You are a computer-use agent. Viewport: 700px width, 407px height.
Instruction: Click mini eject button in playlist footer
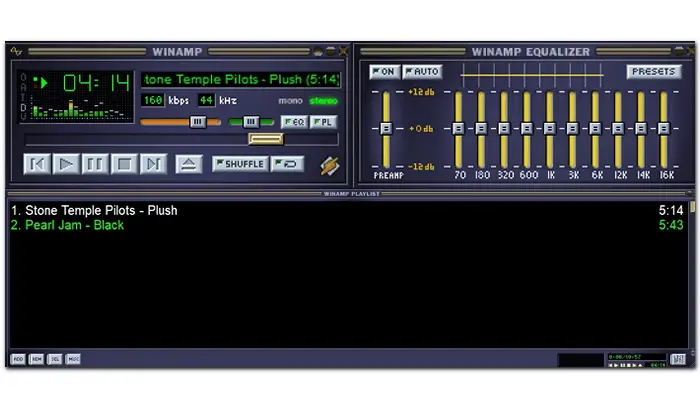(640, 365)
